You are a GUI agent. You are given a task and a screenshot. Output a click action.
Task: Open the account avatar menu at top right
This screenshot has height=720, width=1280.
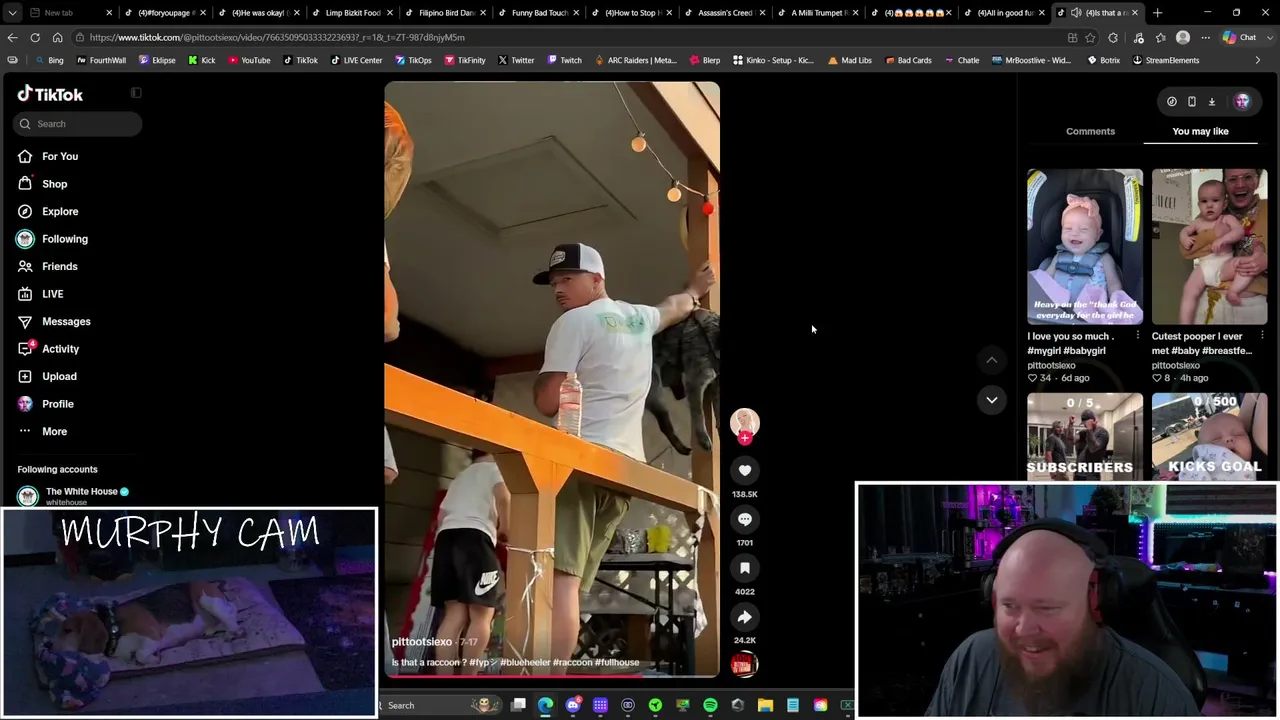point(1242,101)
